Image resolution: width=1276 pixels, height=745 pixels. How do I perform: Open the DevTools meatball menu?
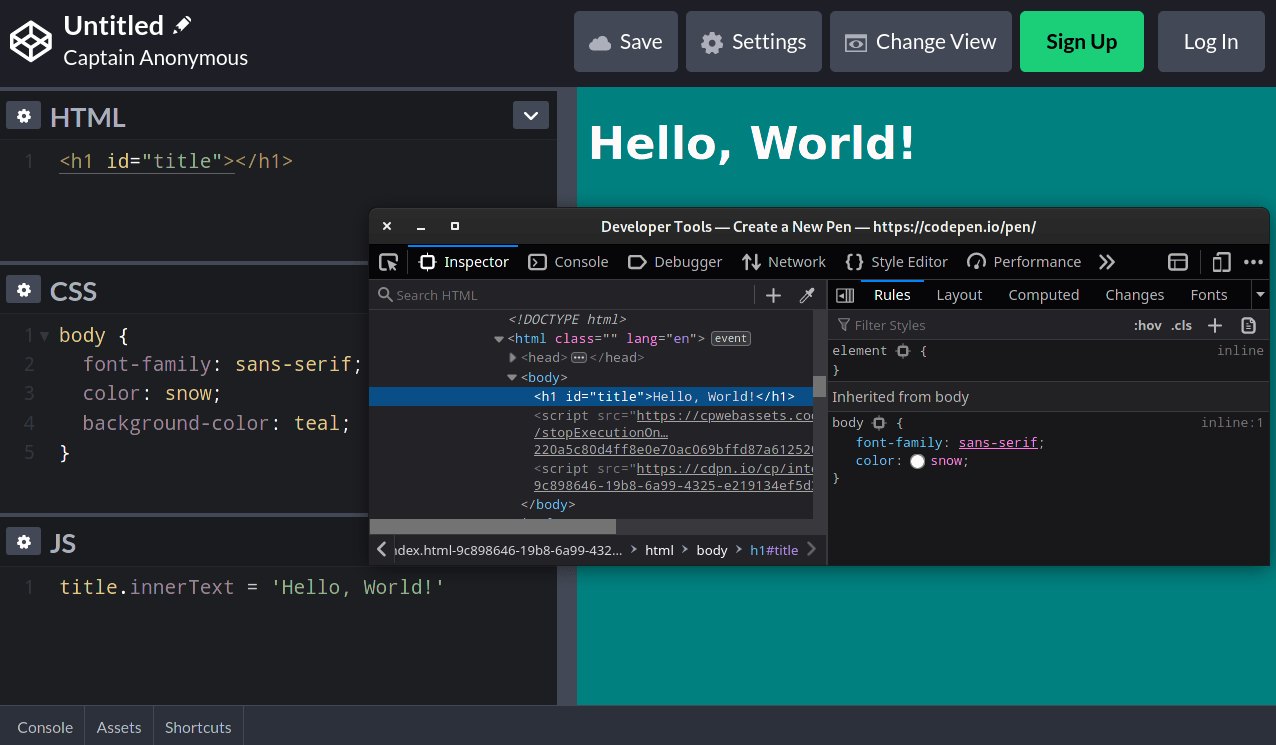(1254, 261)
